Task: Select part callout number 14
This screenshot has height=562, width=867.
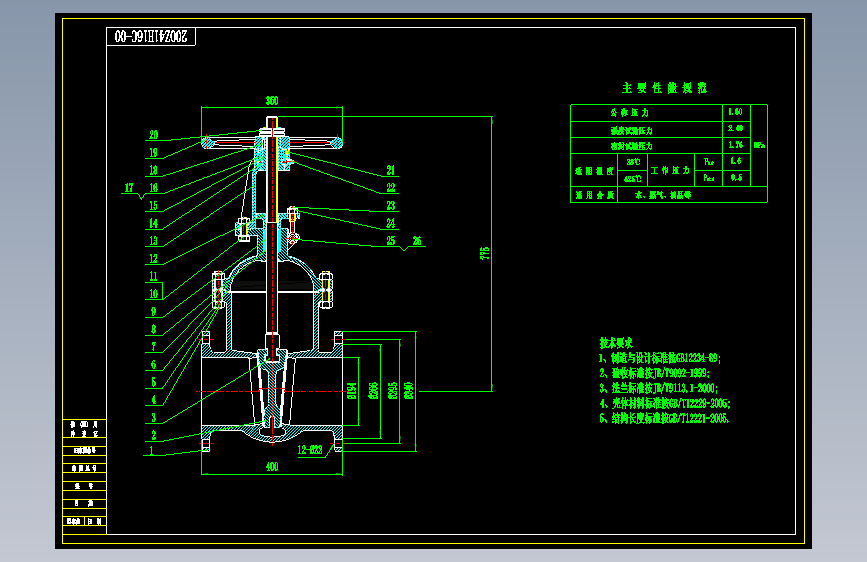Action: pos(154,223)
